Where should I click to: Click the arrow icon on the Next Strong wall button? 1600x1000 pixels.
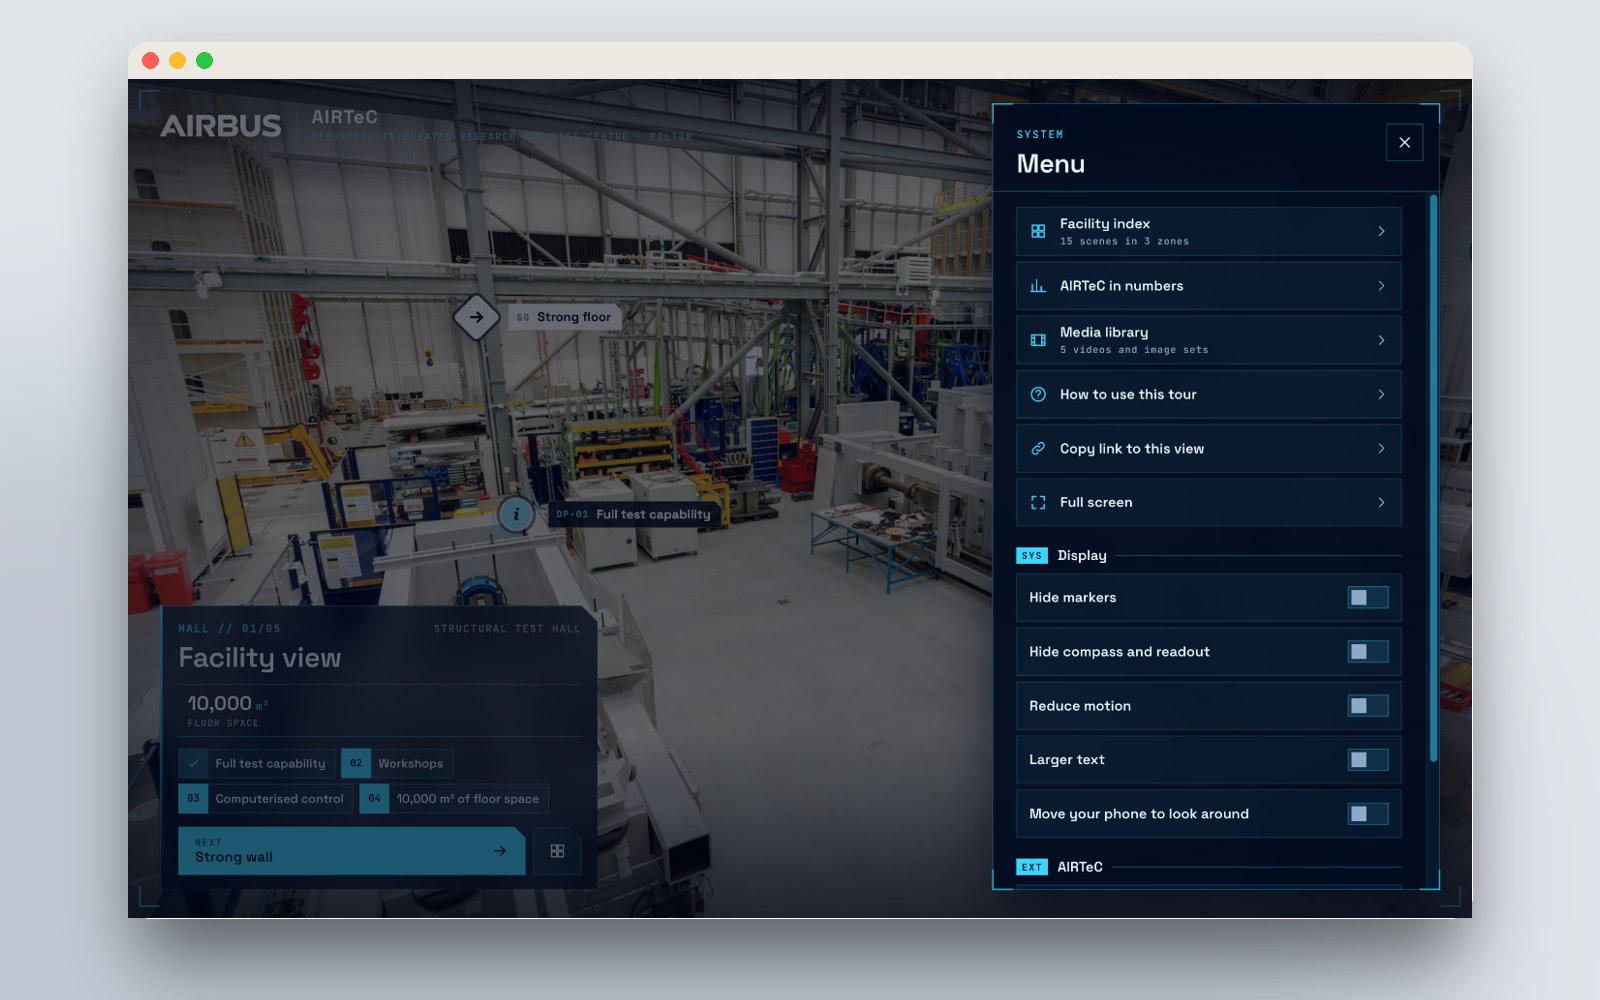500,851
